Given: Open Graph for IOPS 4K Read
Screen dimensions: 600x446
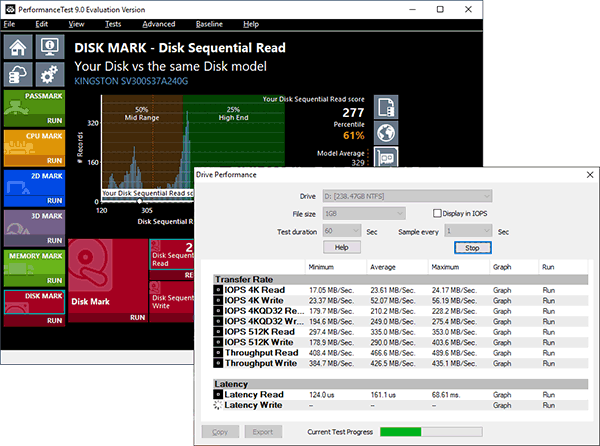Looking at the screenshot, I should click(x=502, y=290).
